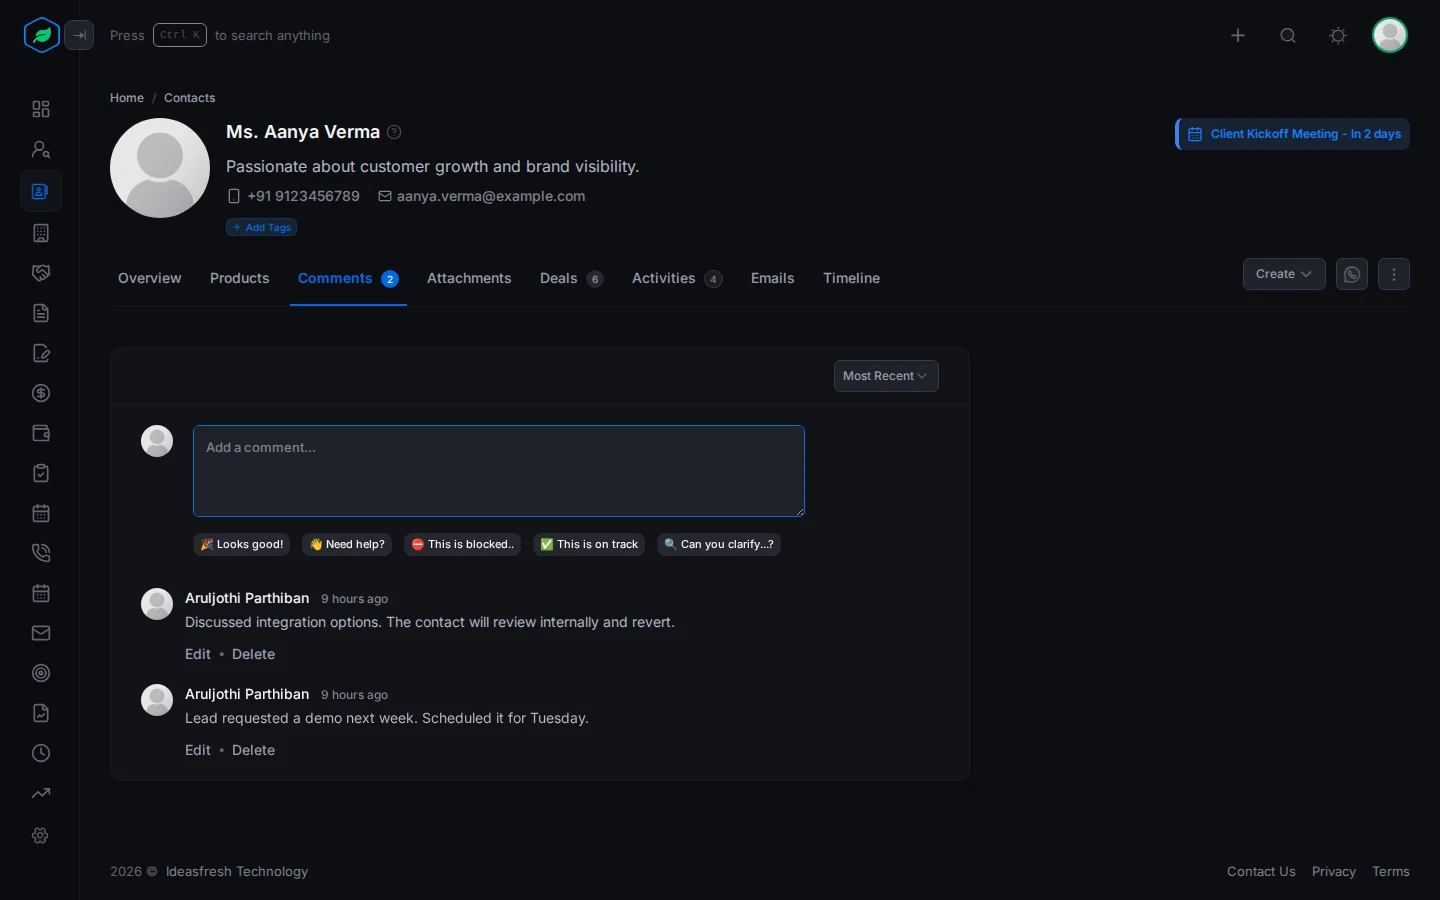Expand the Create dropdown button
1440x900 pixels.
(1284, 274)
